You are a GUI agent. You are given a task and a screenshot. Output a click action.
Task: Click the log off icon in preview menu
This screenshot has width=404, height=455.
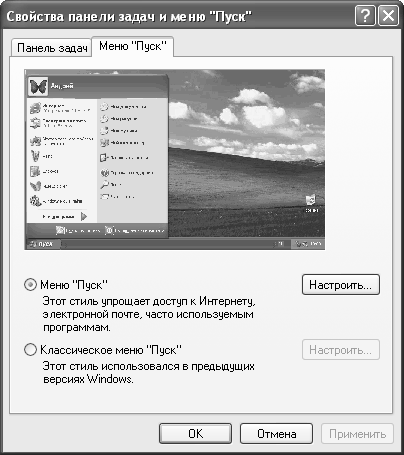(60, 230)
